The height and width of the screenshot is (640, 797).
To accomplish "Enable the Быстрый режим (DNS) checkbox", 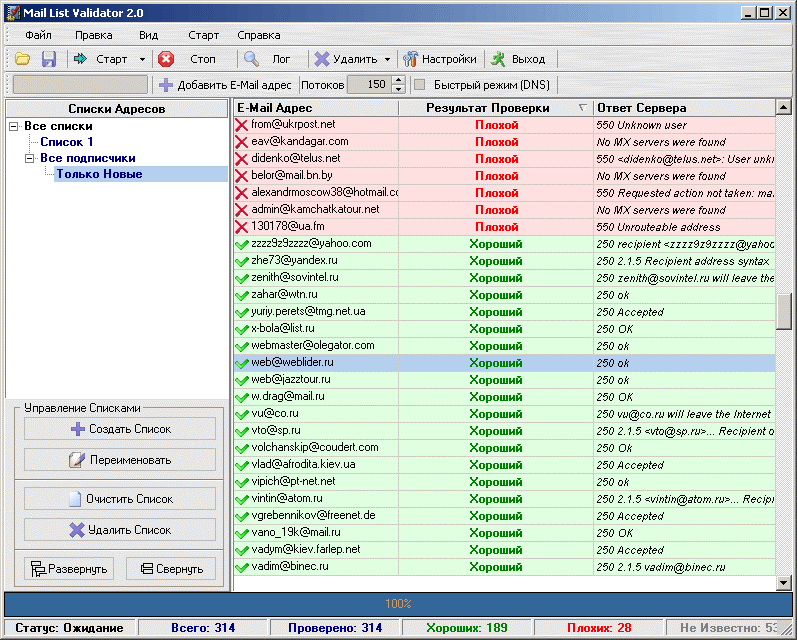I will click(x=420, y=85).
